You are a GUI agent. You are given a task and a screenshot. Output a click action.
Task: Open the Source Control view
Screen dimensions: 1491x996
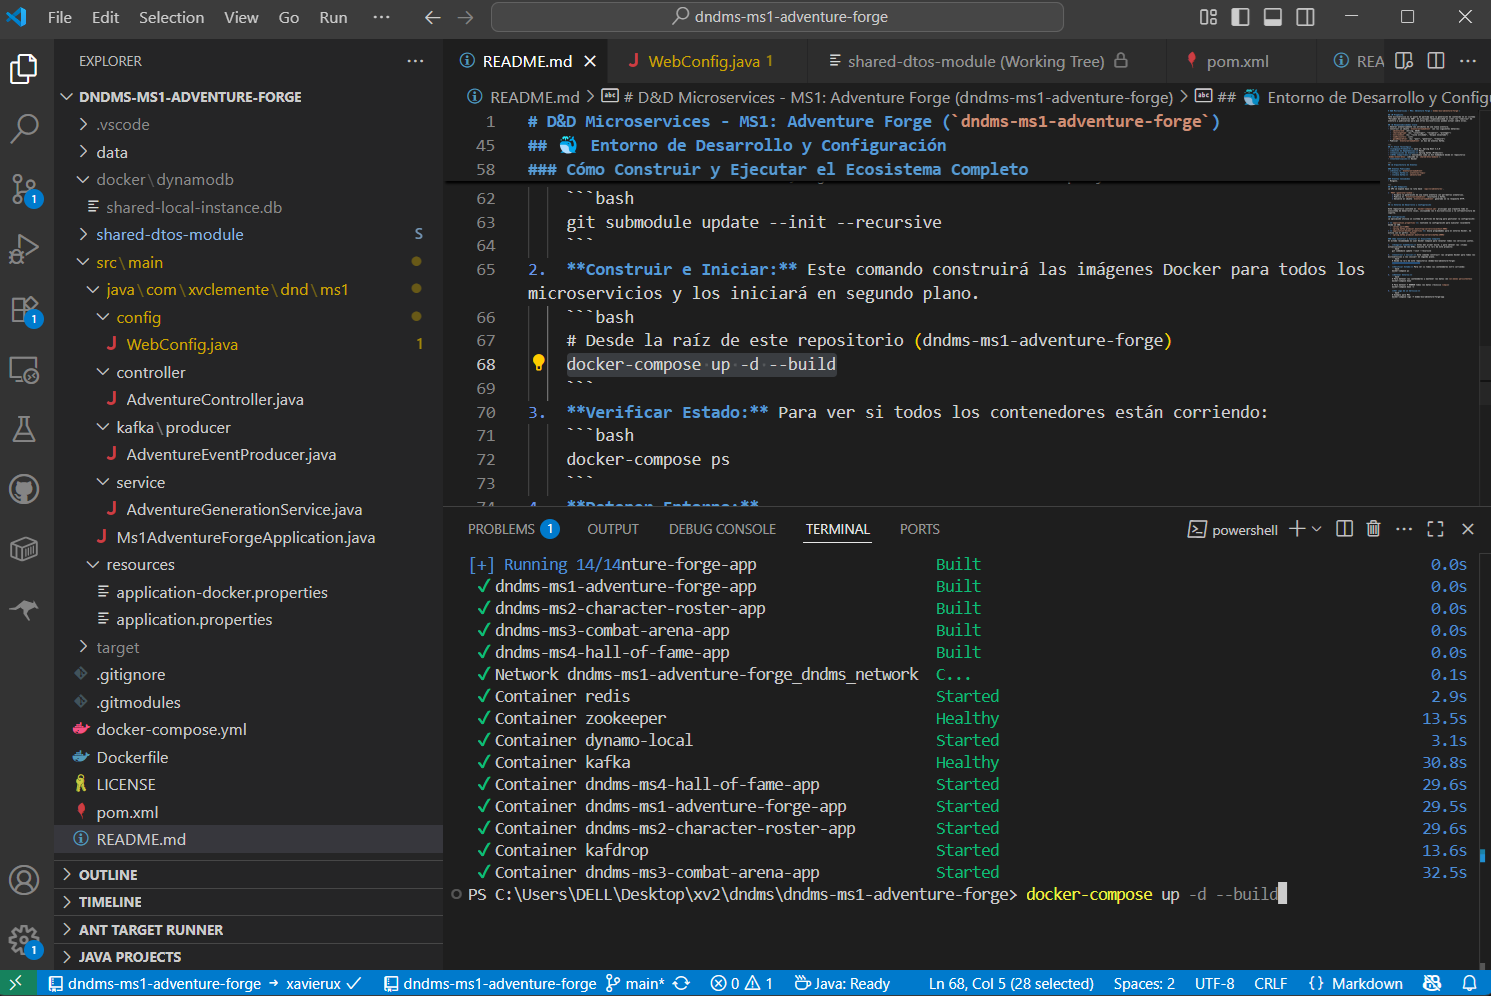(24, 188)
